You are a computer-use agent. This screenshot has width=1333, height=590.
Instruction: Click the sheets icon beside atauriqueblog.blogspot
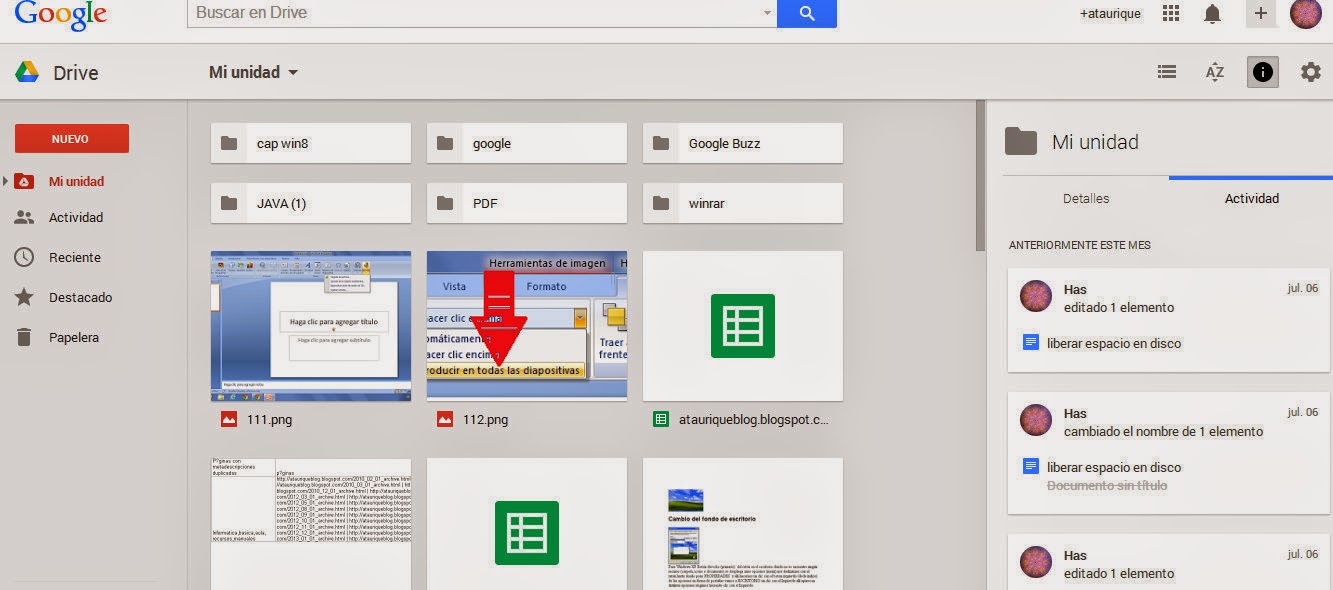click(661, 420)
